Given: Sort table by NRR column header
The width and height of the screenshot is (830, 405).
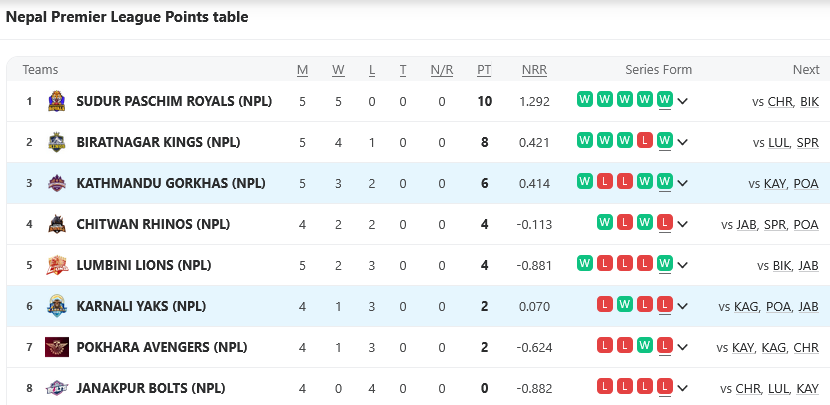Looking at the screenshot, I should (534, 70).
